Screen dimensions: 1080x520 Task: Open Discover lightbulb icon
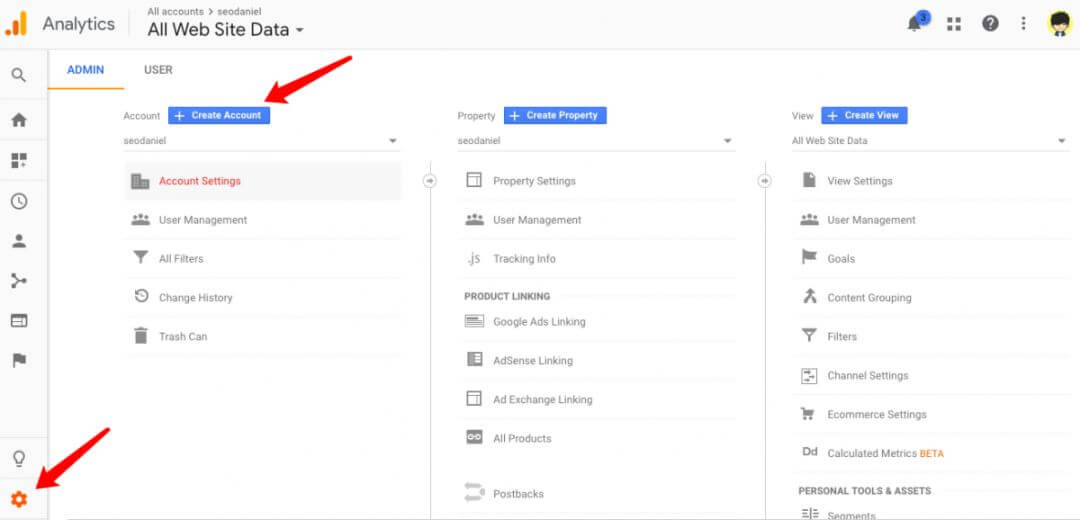19,458
